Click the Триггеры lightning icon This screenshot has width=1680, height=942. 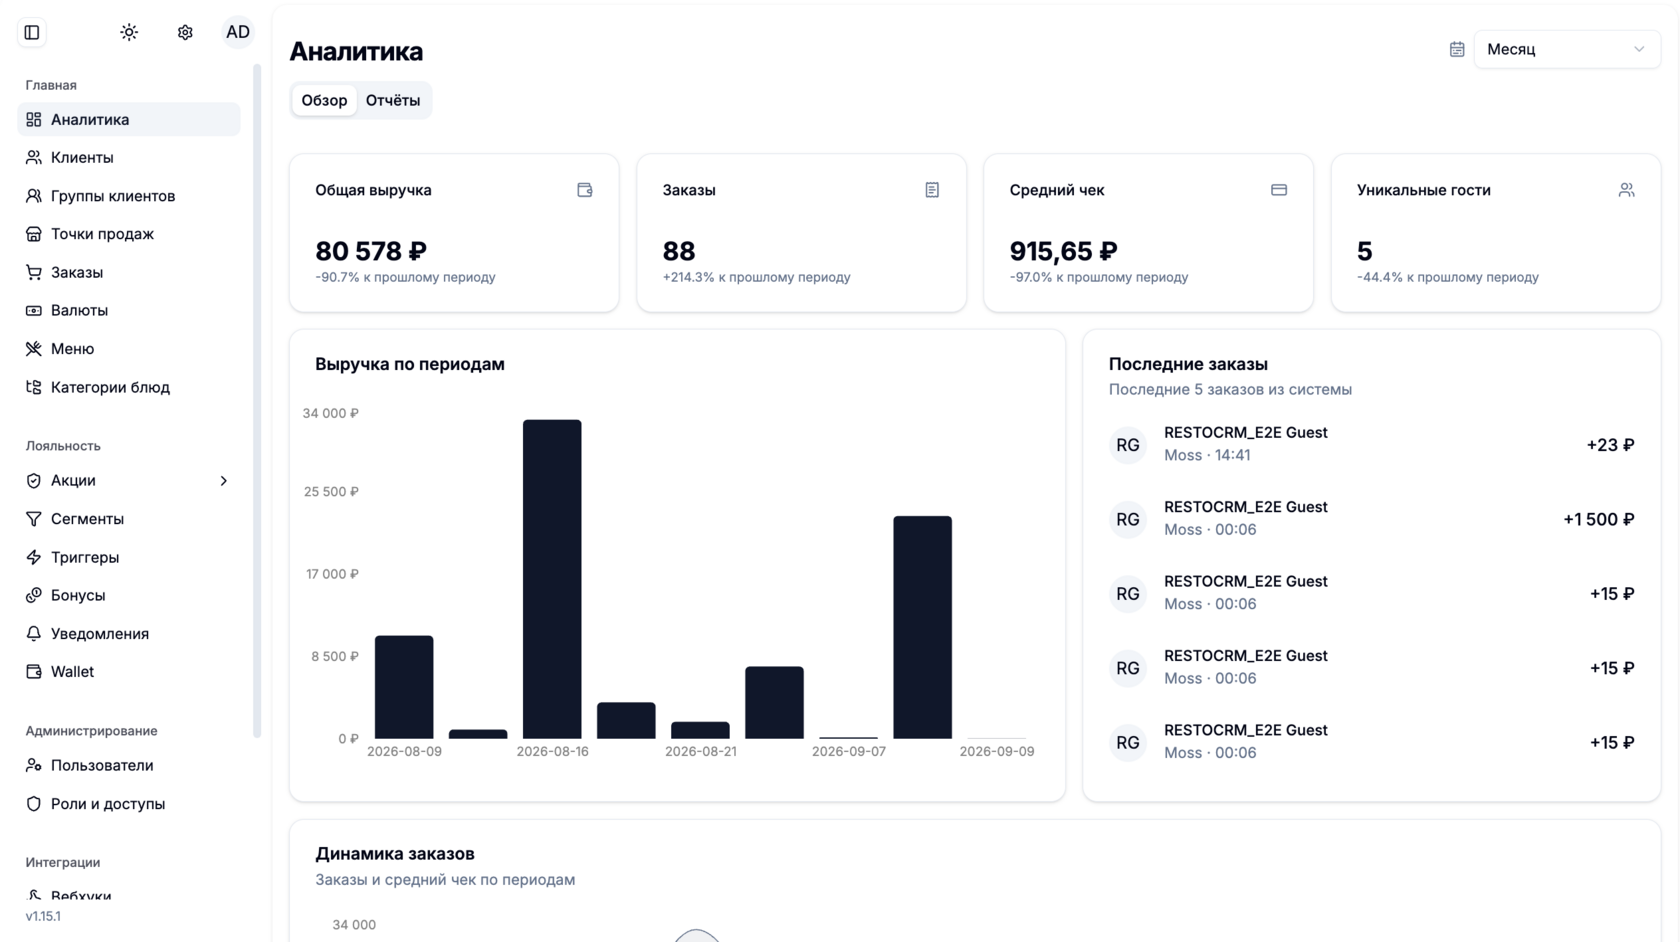[x=34, y=557]
